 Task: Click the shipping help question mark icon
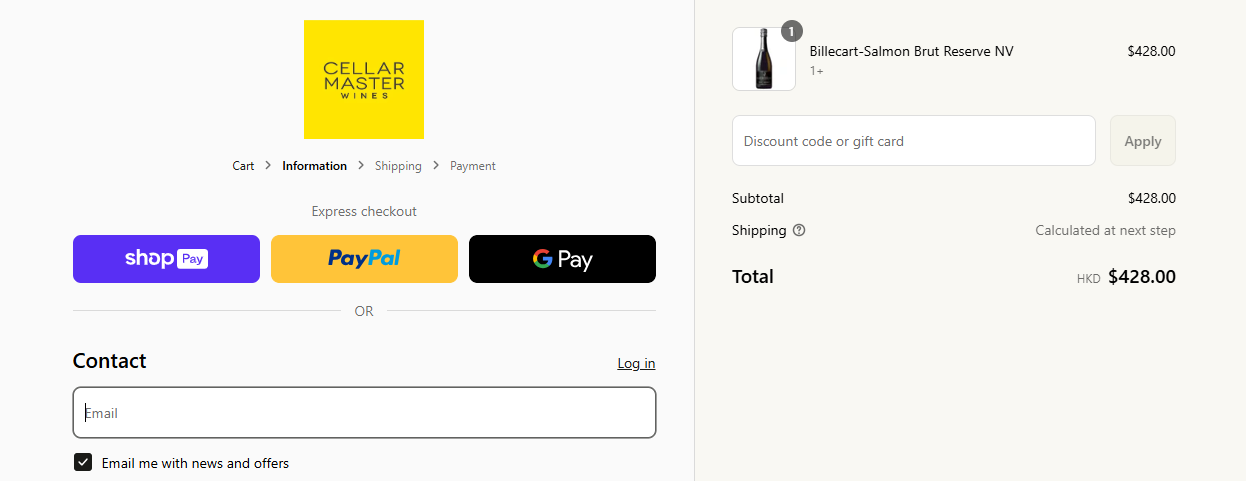(799, 230)
